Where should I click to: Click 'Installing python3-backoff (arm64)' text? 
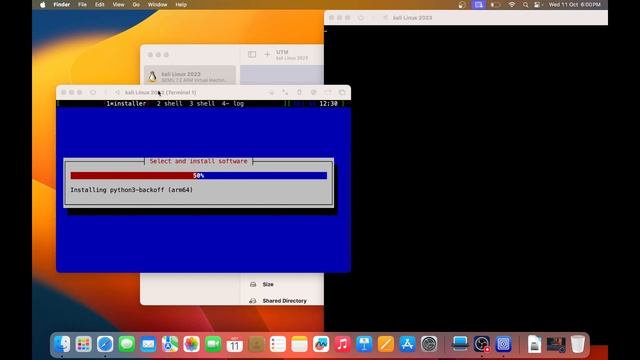click(x=131, y=190)
